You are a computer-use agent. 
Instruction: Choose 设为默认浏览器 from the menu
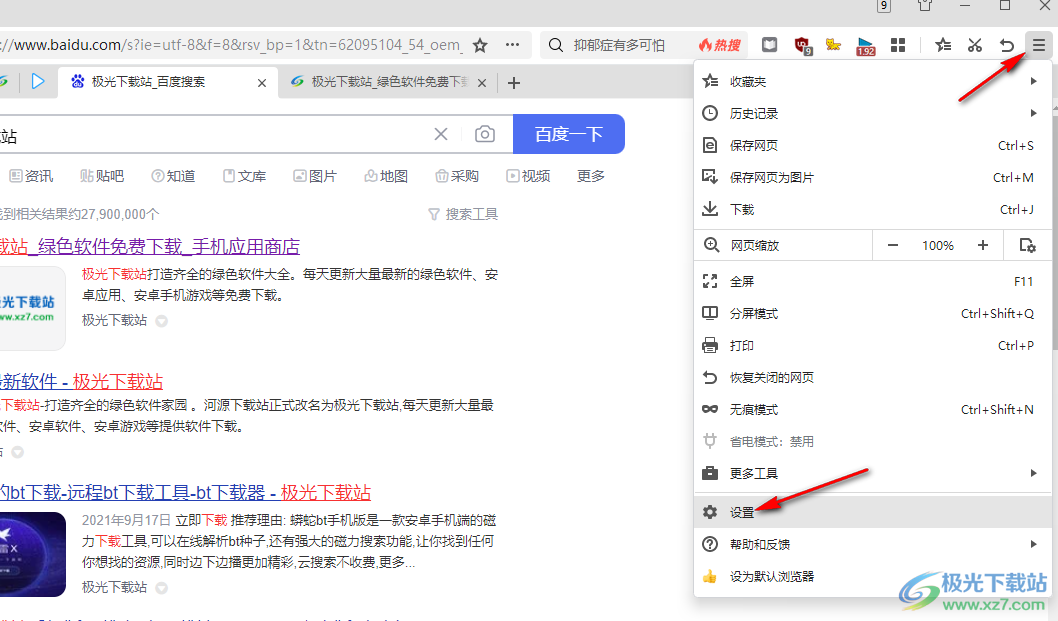click(873, 576)
